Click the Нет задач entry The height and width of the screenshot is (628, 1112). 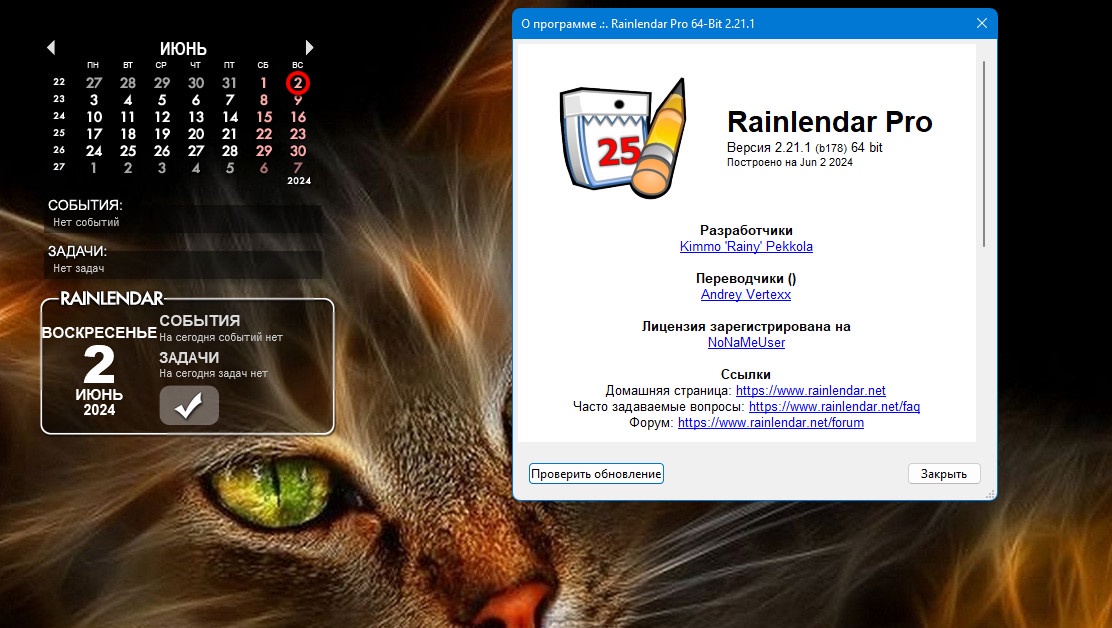pyautogui.click(x=79, y=269)
